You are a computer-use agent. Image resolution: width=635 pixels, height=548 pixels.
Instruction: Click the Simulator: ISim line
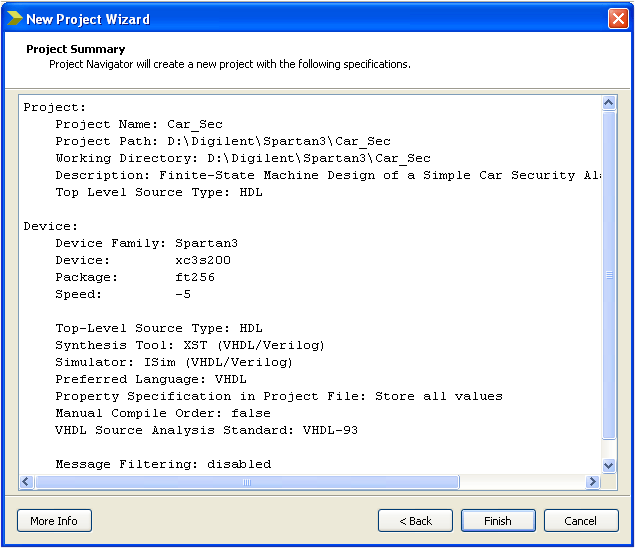[x=173, y=362]
